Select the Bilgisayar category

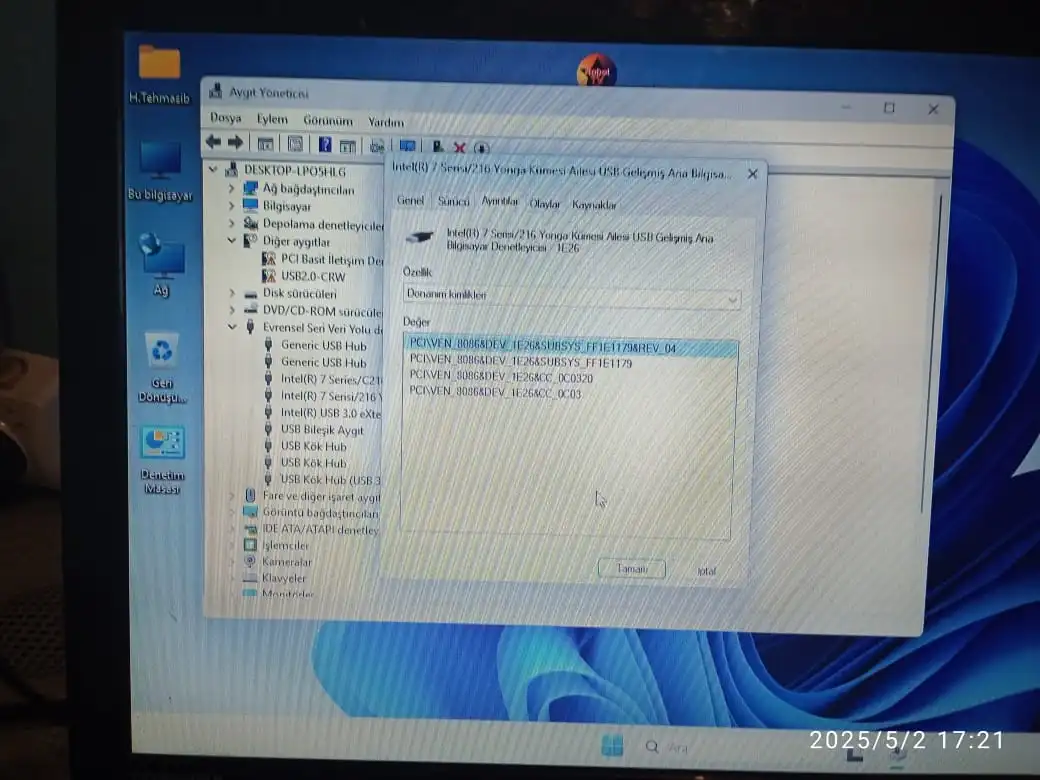pos(287,206)
